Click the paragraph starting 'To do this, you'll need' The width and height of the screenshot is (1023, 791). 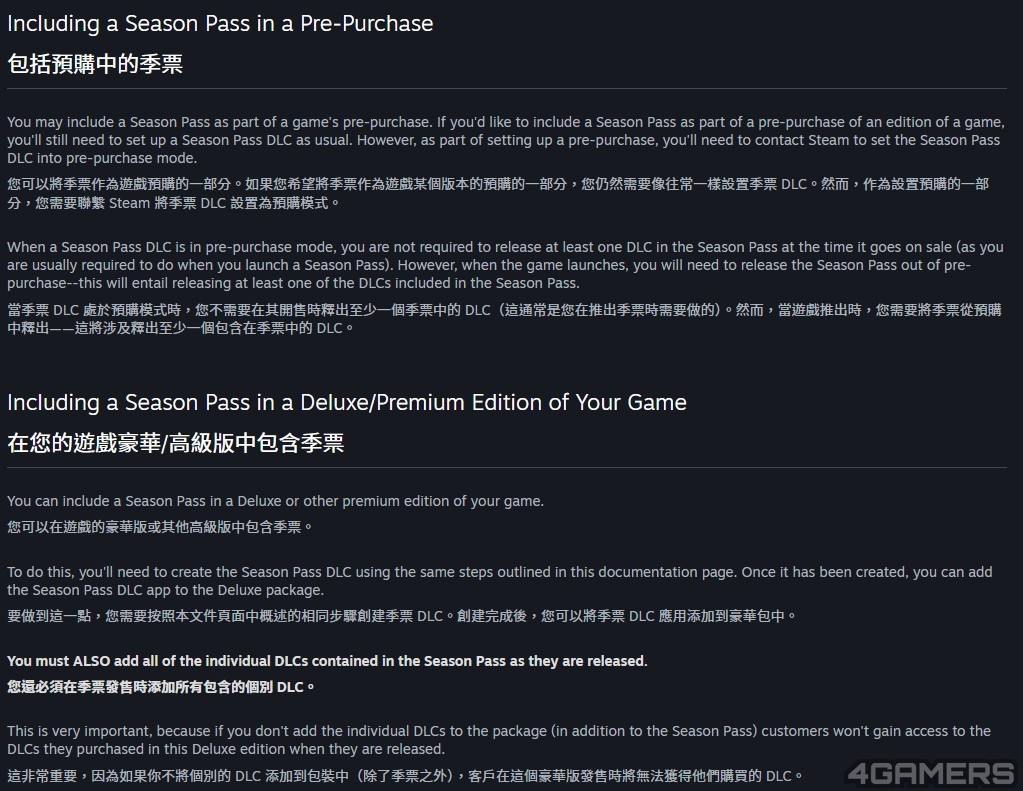pos(500,581)
